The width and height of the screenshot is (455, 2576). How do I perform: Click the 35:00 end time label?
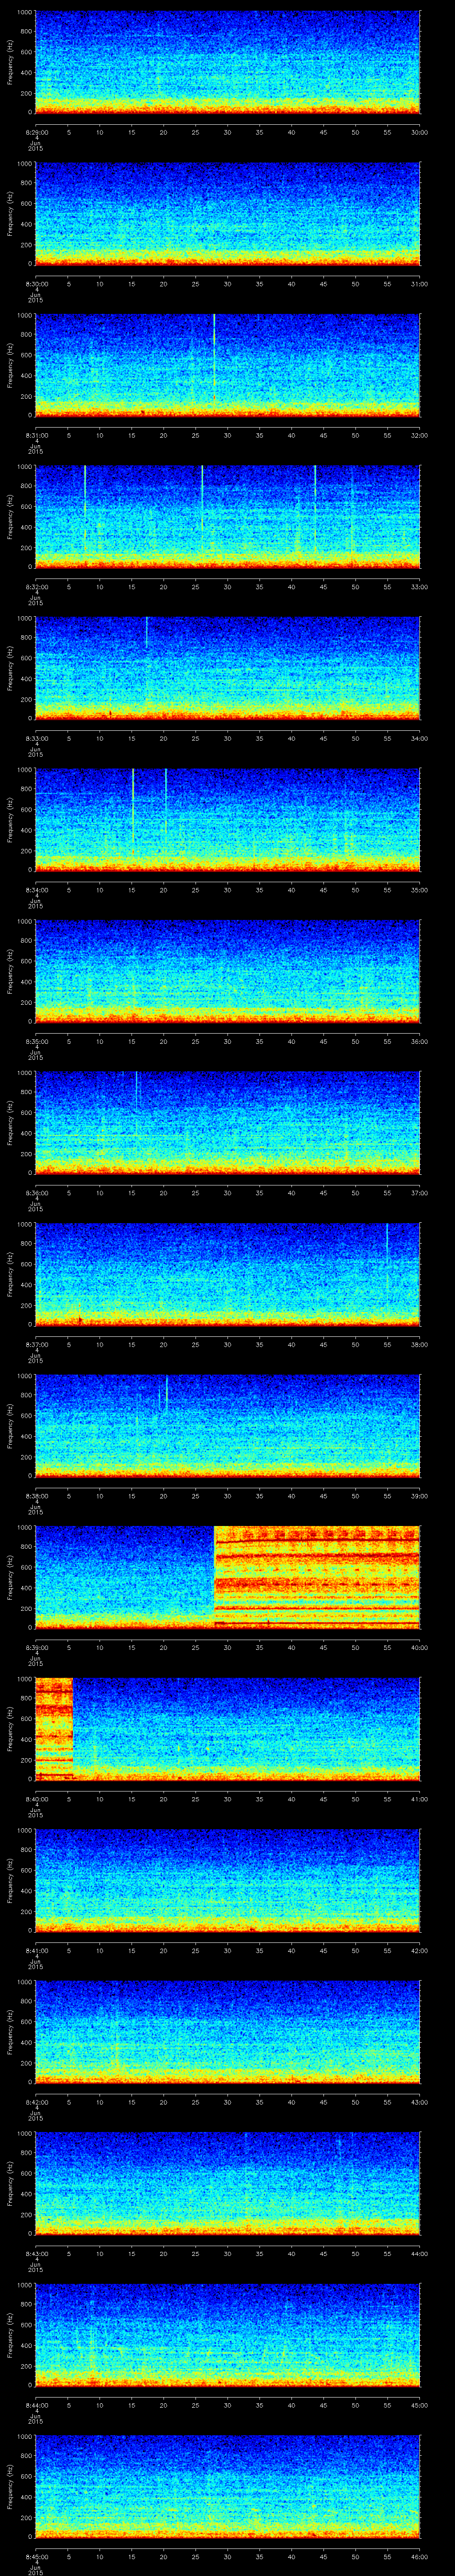point(420,890)
